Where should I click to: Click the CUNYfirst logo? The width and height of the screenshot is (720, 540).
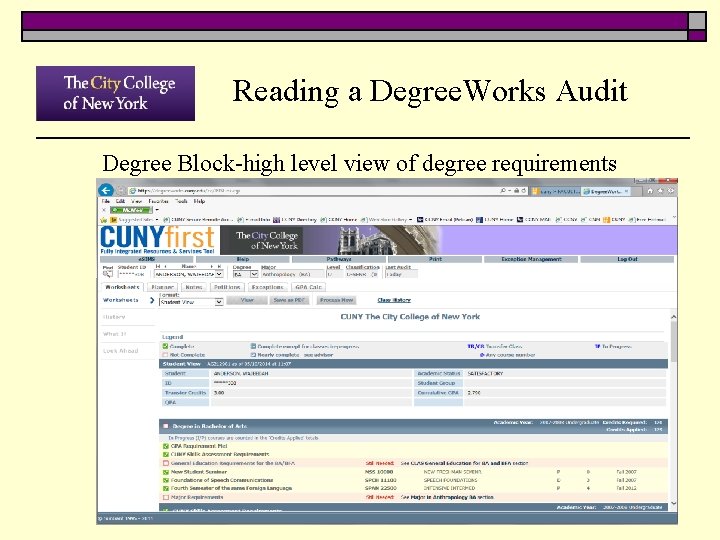(158, 240)
